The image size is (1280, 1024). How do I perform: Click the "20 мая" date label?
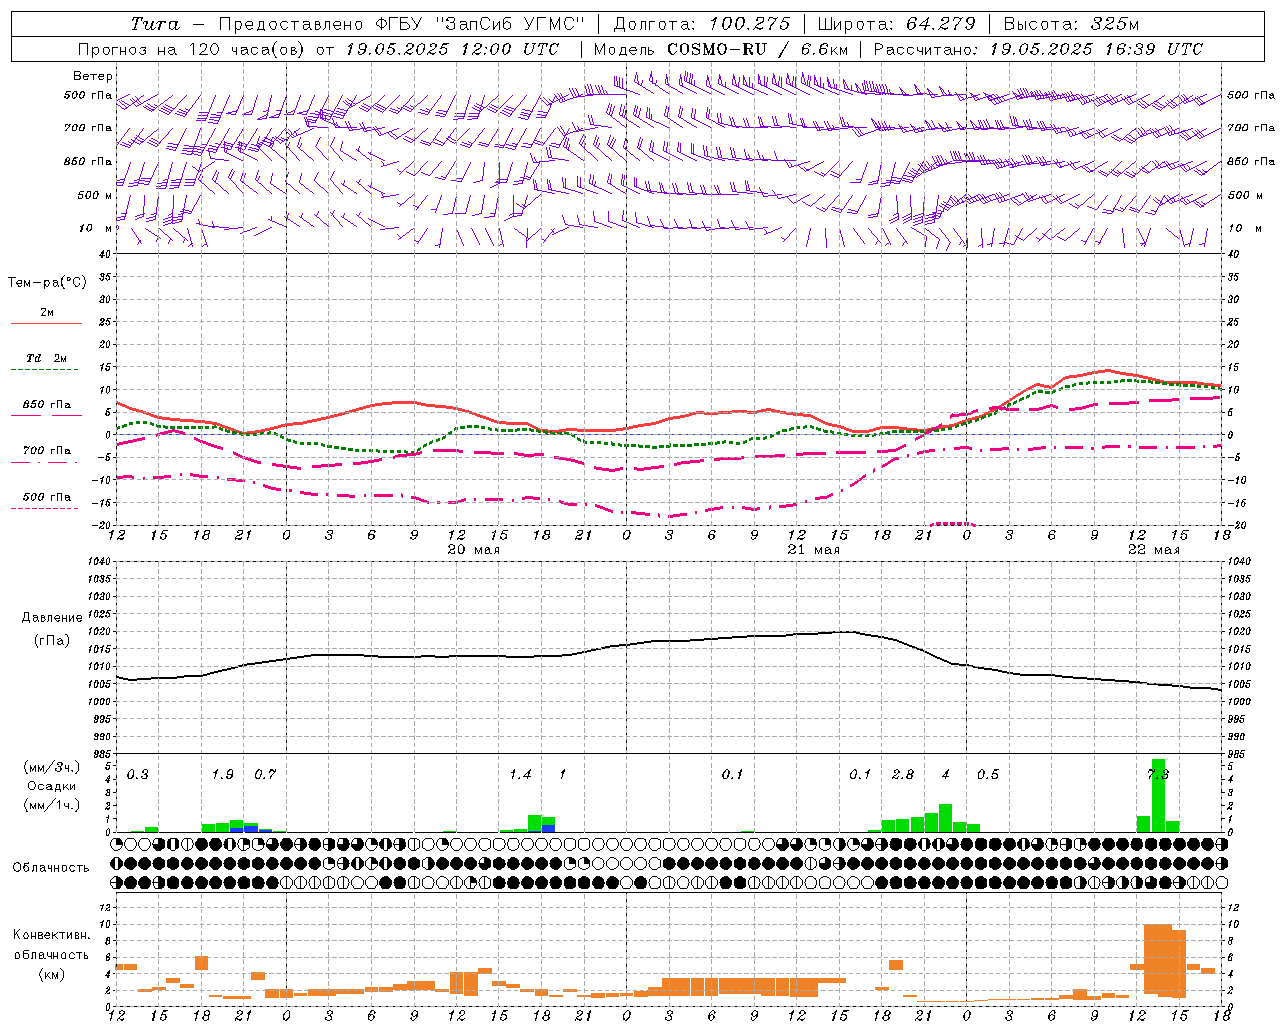474,550
